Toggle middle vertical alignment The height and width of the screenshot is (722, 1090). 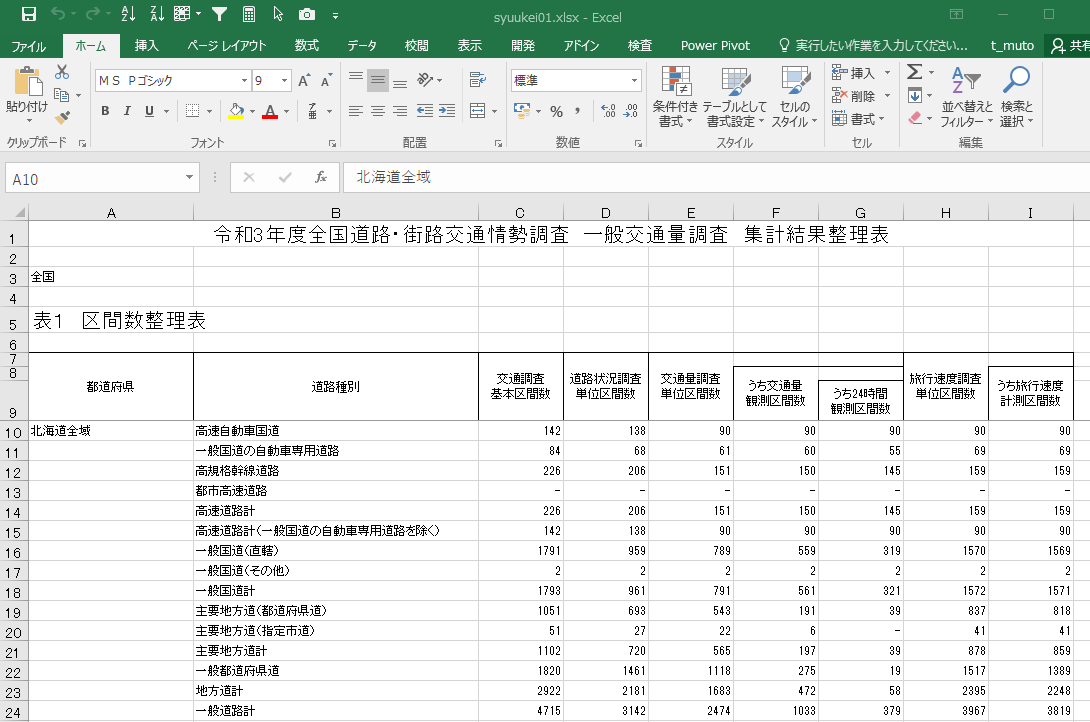point(377,80)
